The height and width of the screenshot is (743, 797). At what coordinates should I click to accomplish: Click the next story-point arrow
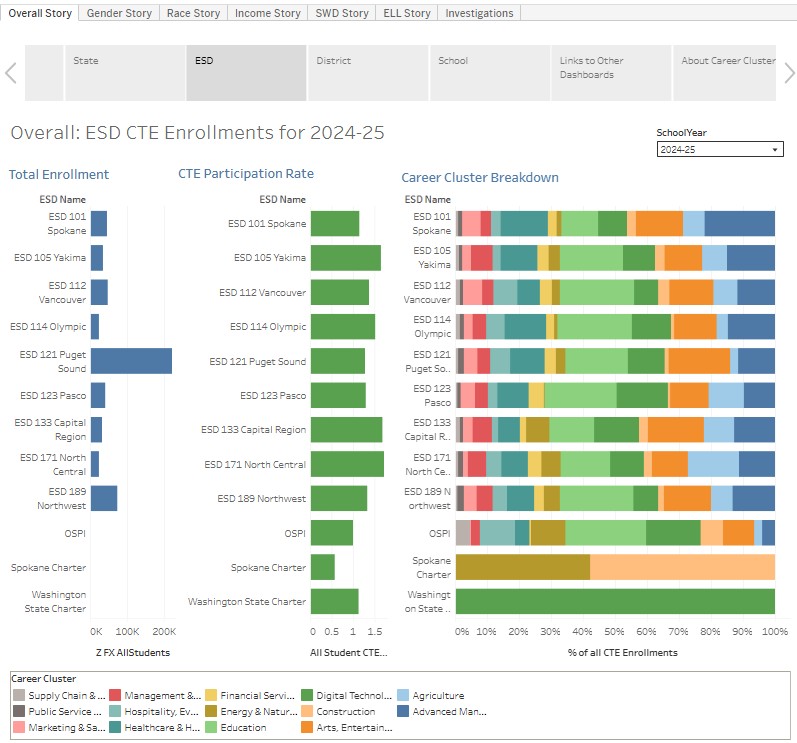pos(789,73)
